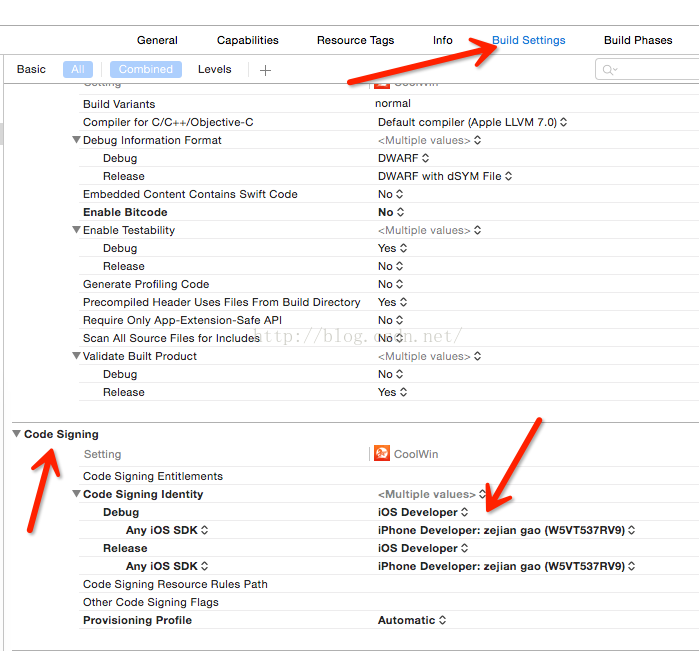Collapse the Enable Testability row

76,230
